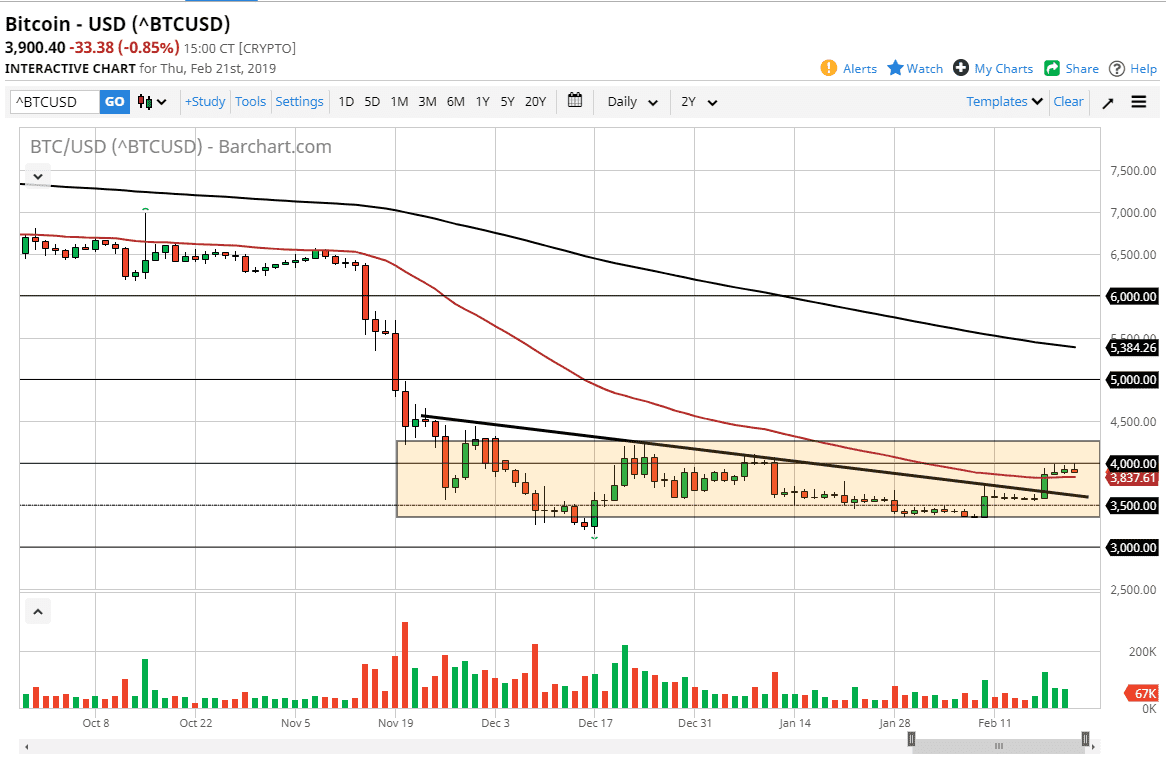Click the ^BTCUSD symbol input field
This screenshot has width=1166, height=761.
click(53, 101)
